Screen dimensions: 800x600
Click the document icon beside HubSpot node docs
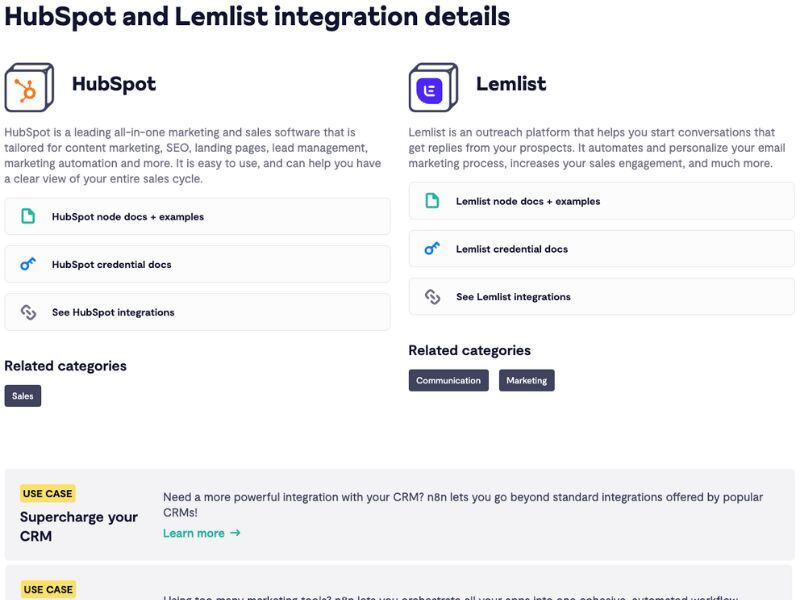[x=28, y=216]
